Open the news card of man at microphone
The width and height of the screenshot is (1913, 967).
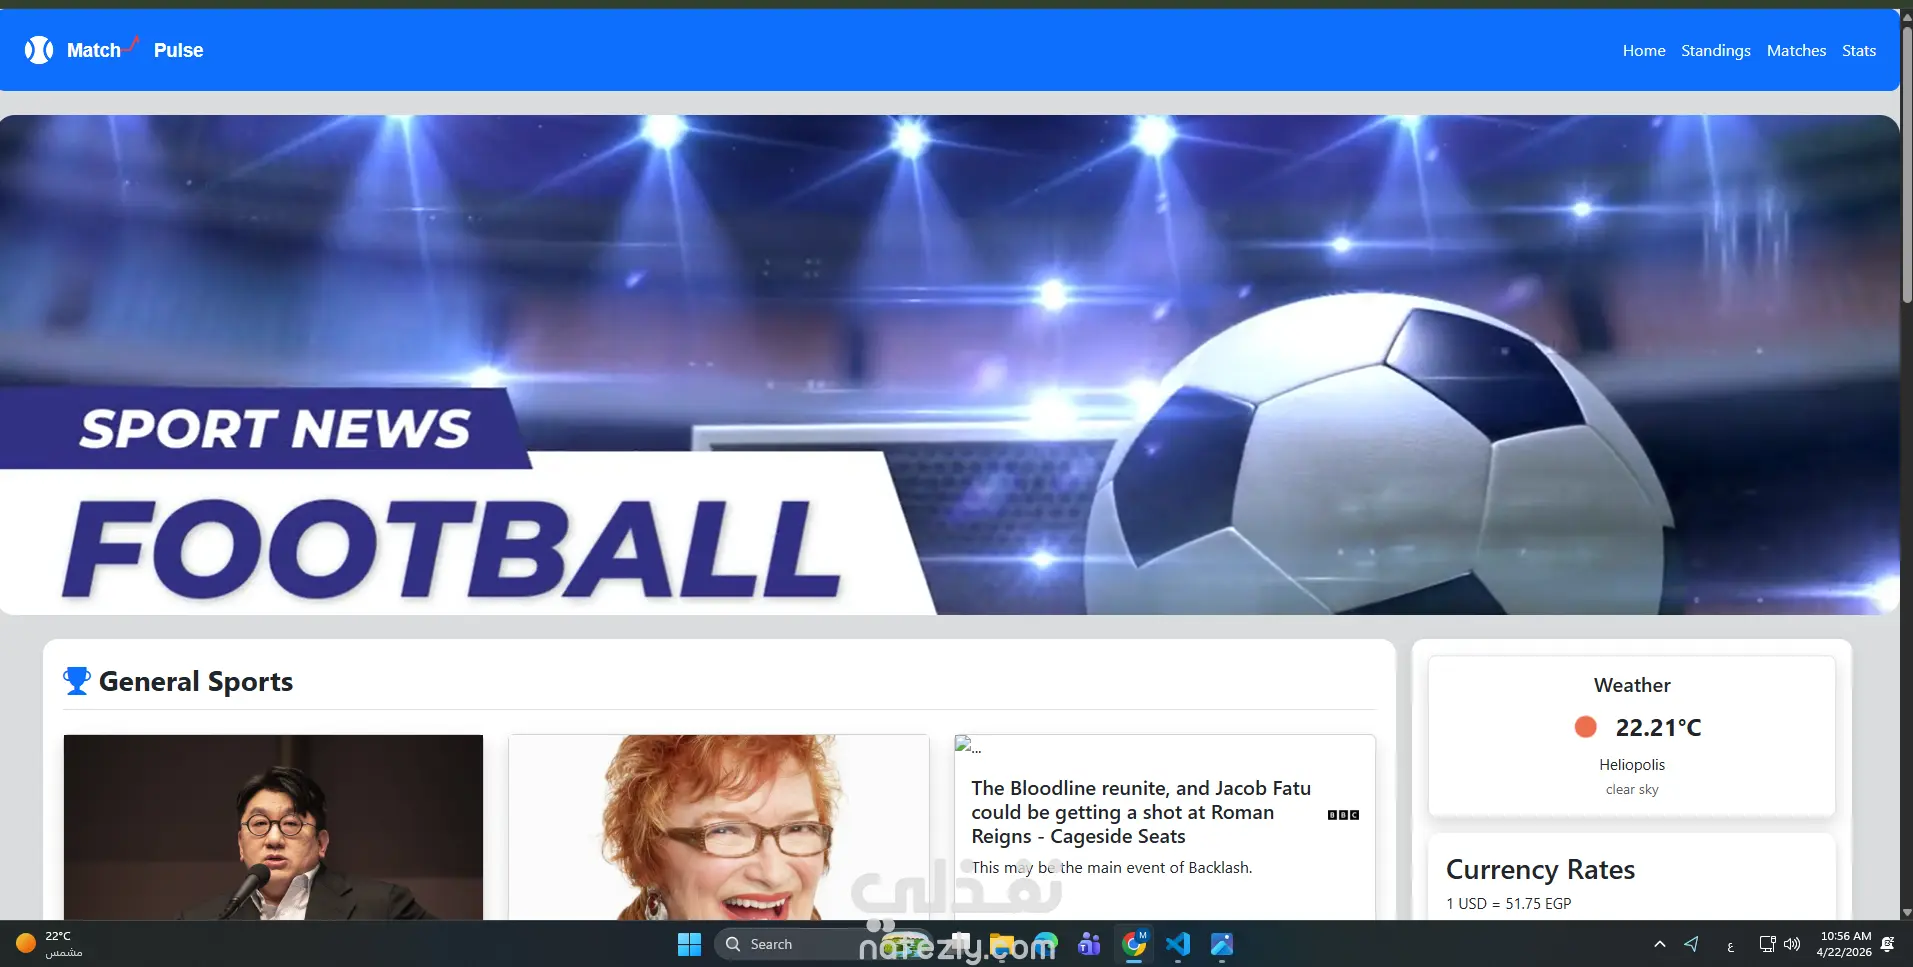(273, 827)
